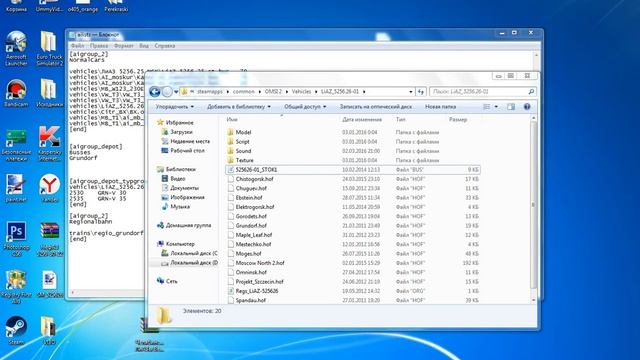Click the Yandex browser desktop icon

point(49,188)
